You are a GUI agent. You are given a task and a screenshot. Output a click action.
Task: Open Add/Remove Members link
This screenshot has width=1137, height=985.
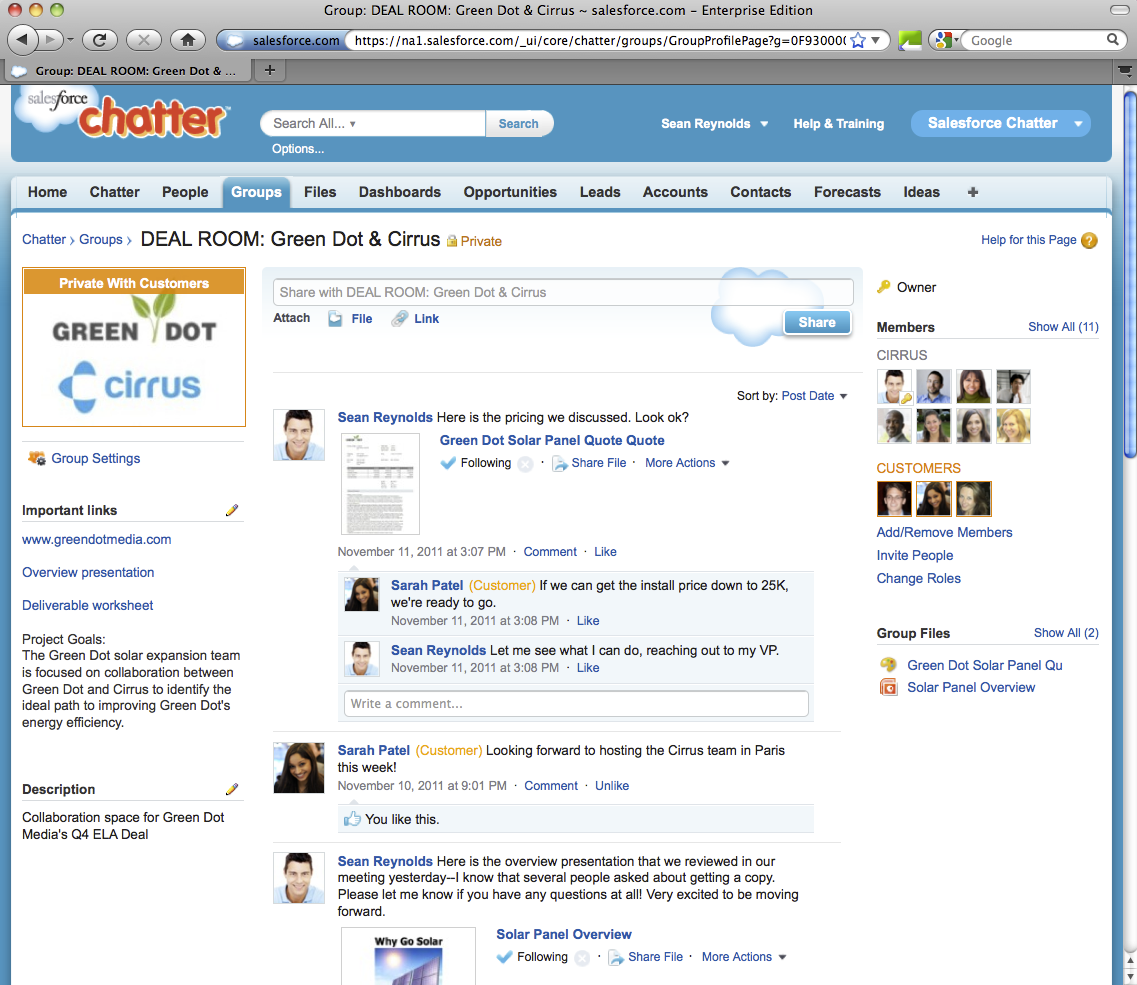(x=944, y=532)
